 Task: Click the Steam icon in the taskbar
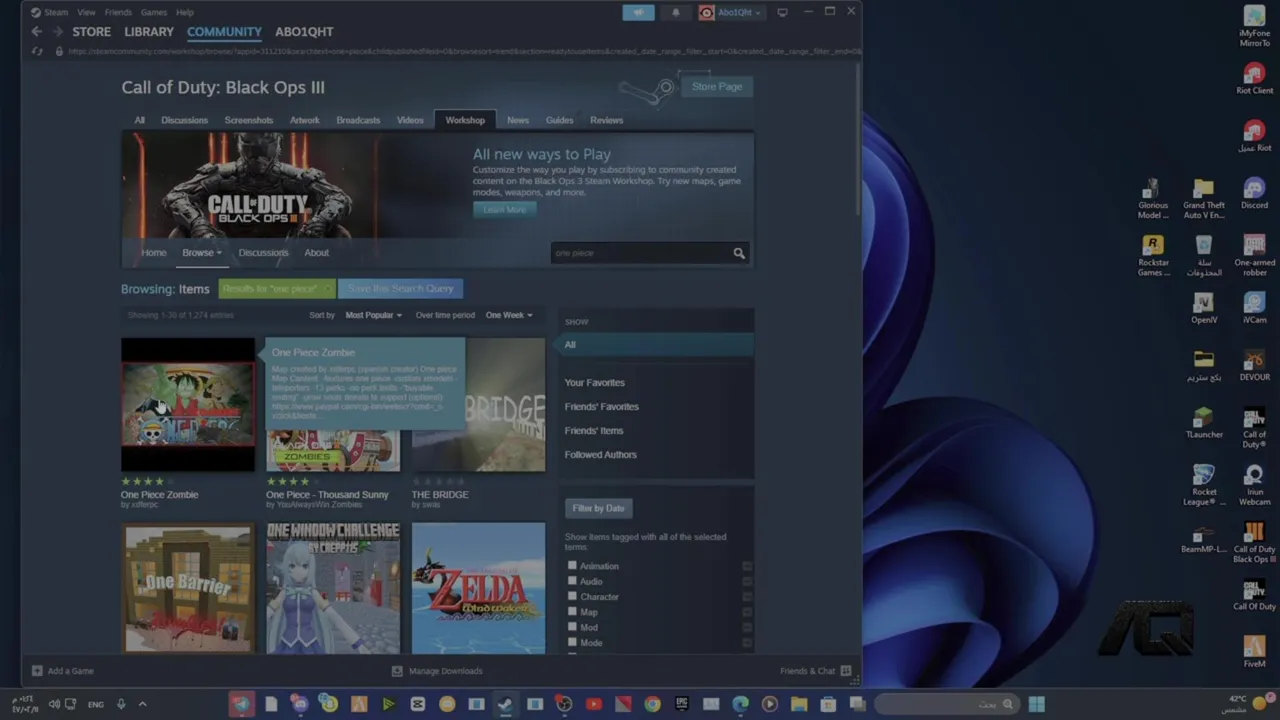(505, 704)
